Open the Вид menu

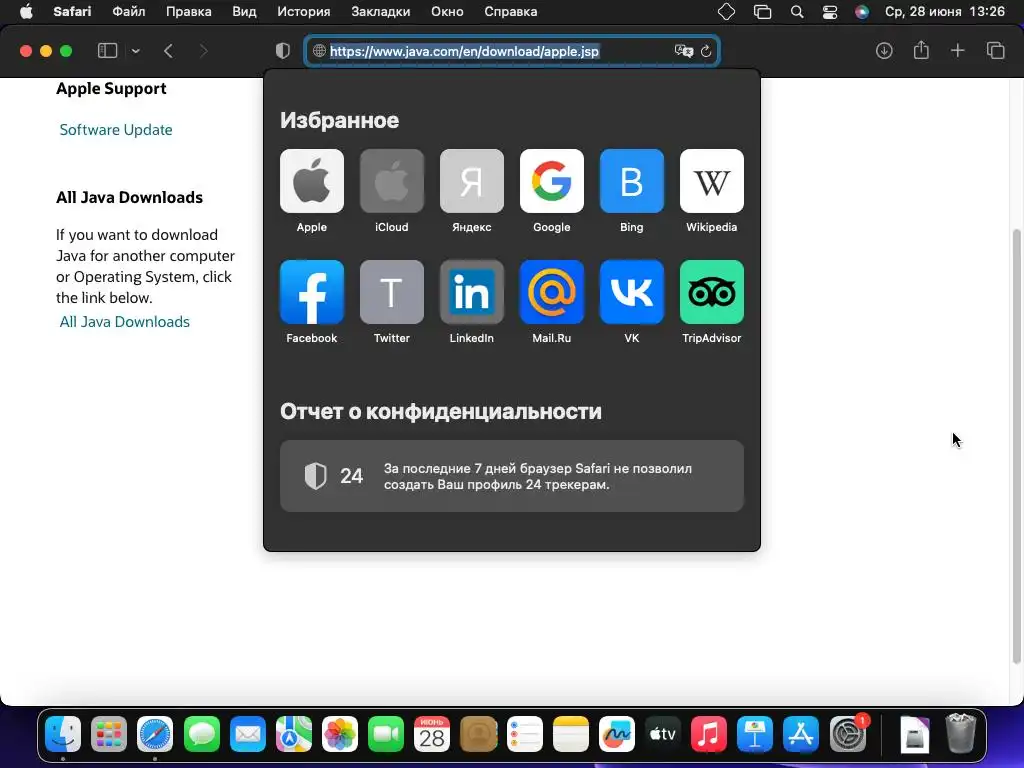click(x=244, y=12)
